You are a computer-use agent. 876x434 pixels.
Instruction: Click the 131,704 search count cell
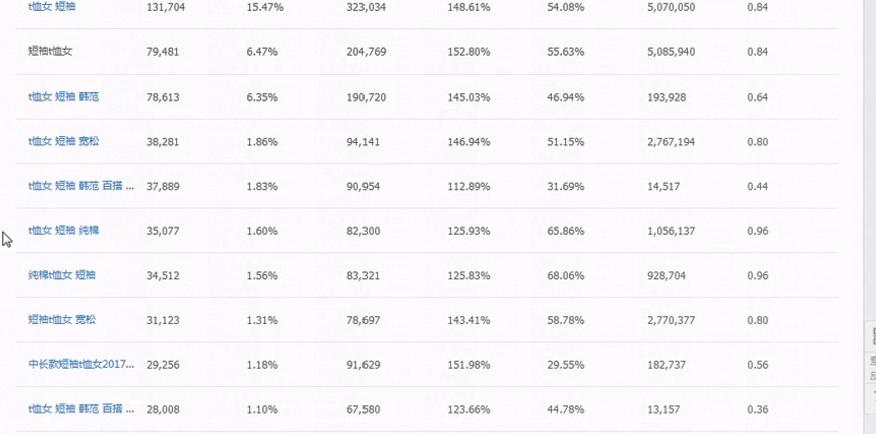[x=163, y=7]
